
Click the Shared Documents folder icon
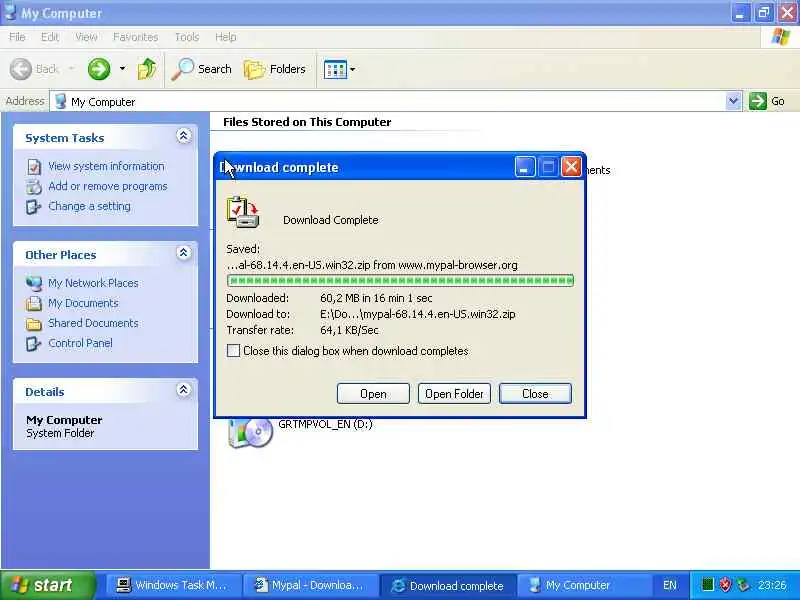click(x=34, y=323)
